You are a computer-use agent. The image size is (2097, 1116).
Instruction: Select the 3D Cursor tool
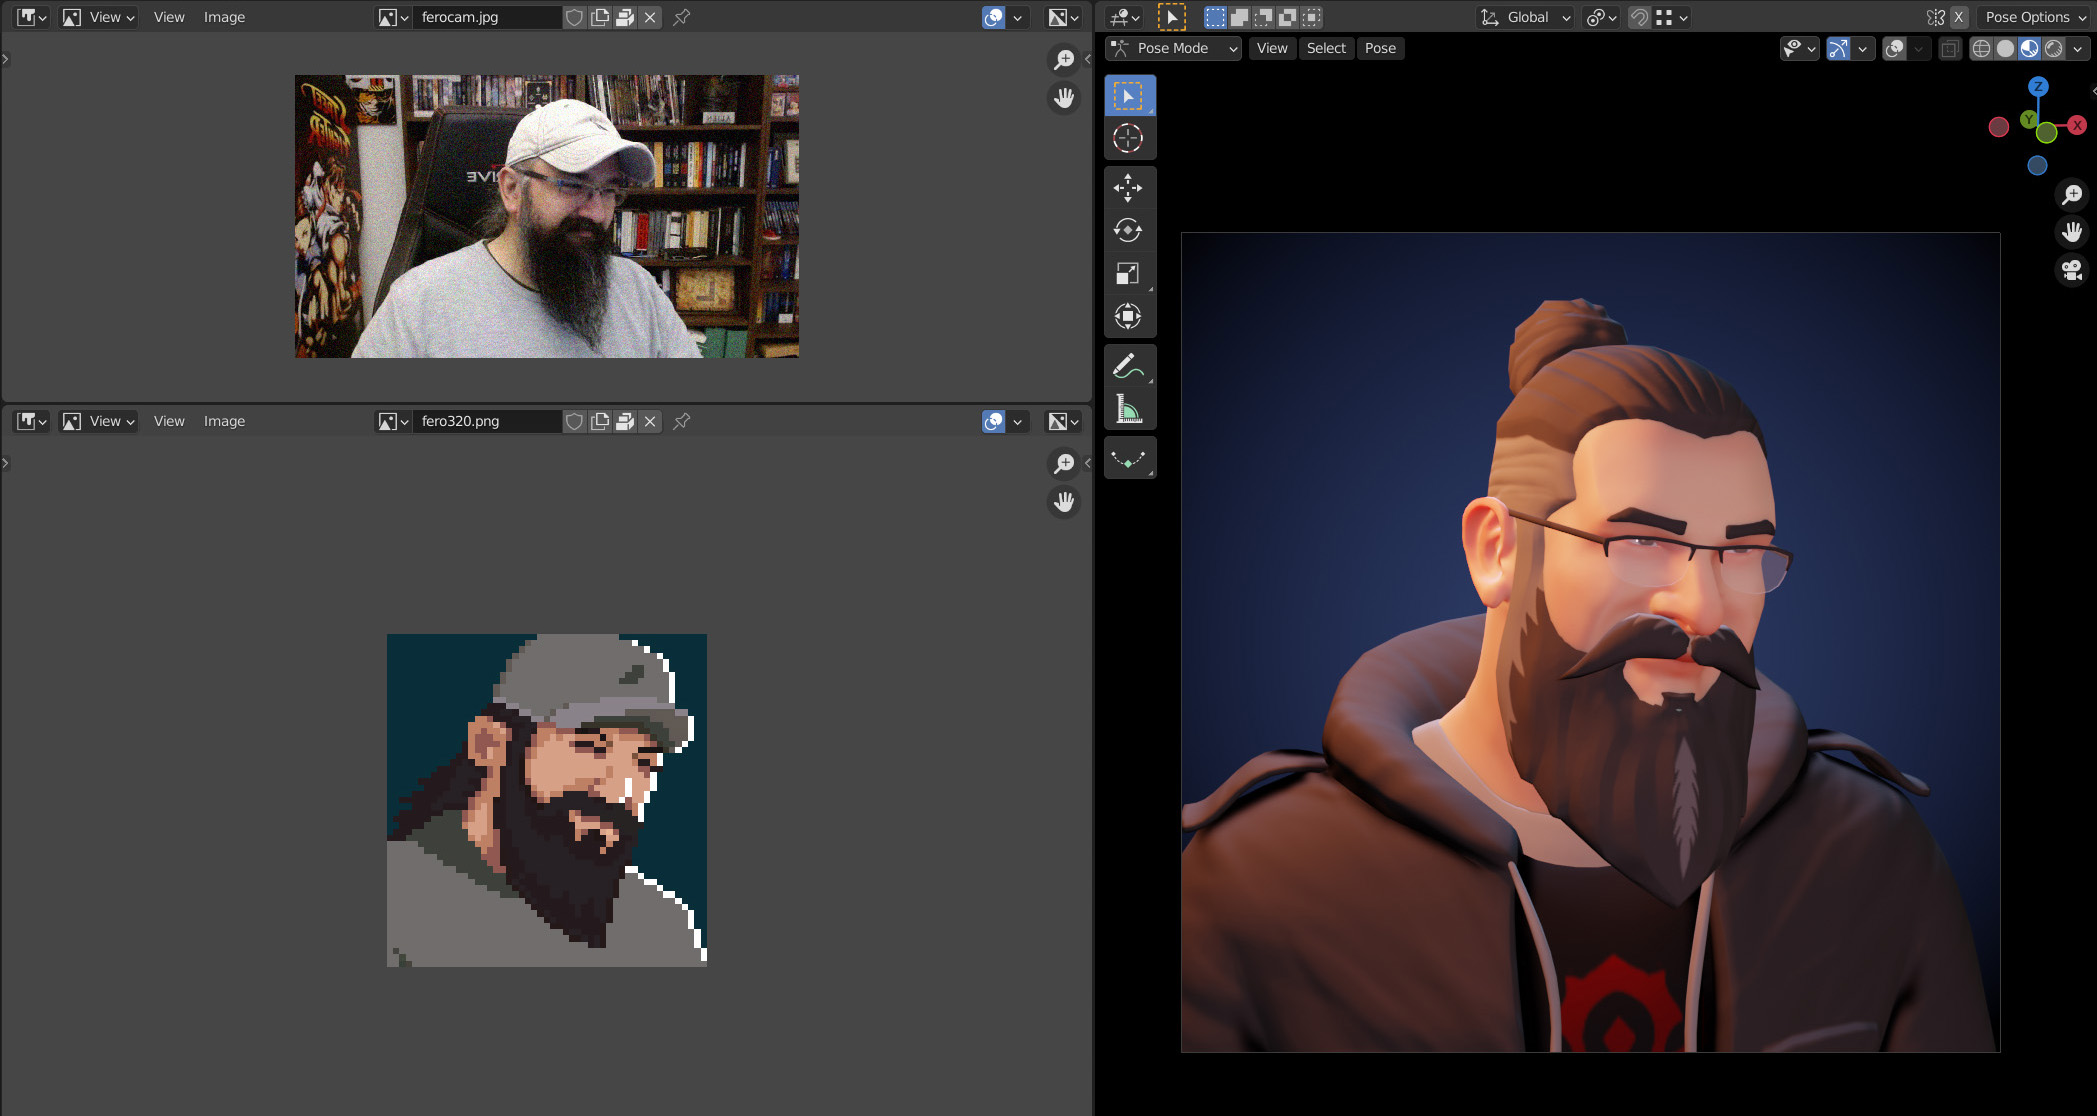(1128, 138)
